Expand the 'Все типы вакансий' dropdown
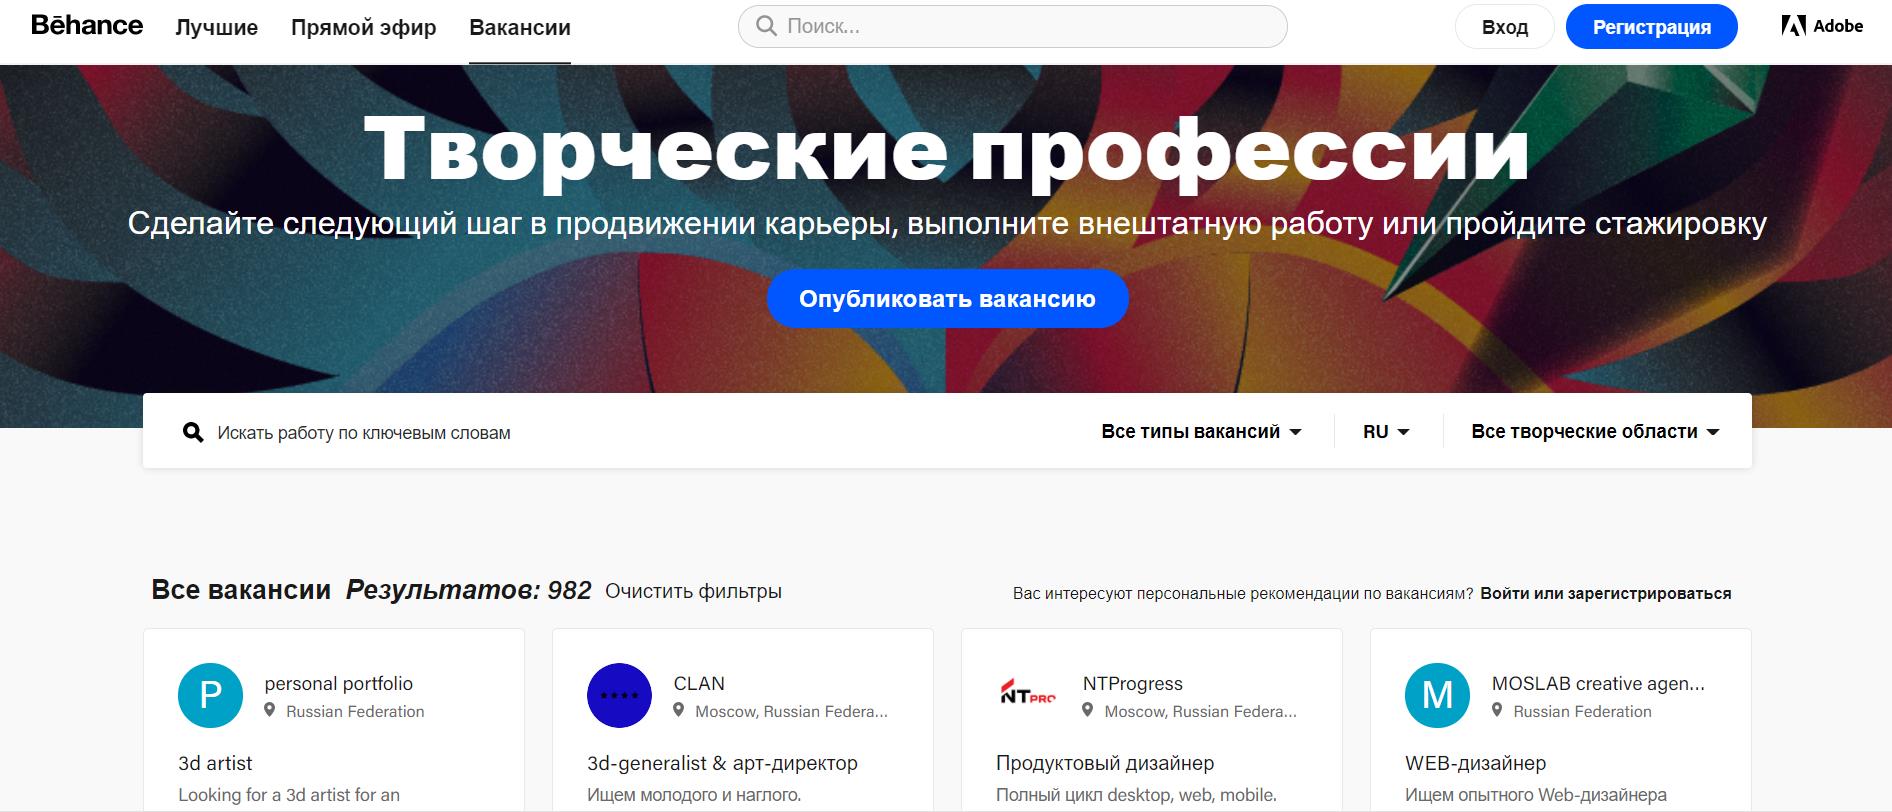Image resolution: width=1892 pixels, height=812 pixels. pyautogui.click(x=1201, y=432)
